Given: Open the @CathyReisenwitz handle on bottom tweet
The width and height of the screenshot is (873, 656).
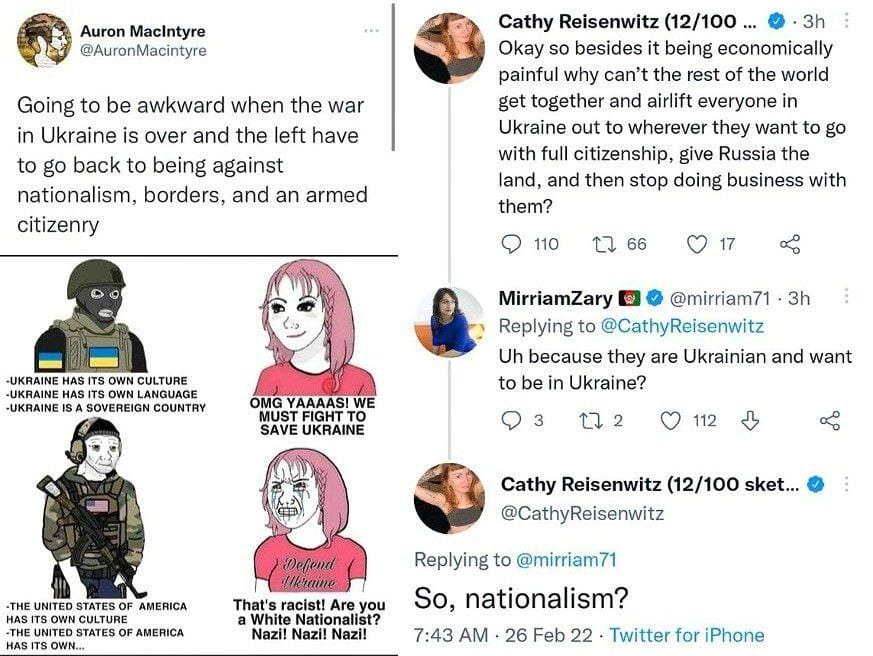Looking at the screenshot, I should coord(582,513).
